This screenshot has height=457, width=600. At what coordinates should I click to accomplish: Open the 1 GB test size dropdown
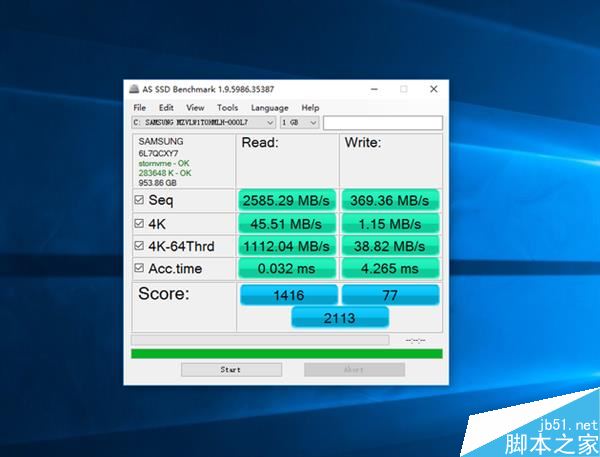point(299,122)
